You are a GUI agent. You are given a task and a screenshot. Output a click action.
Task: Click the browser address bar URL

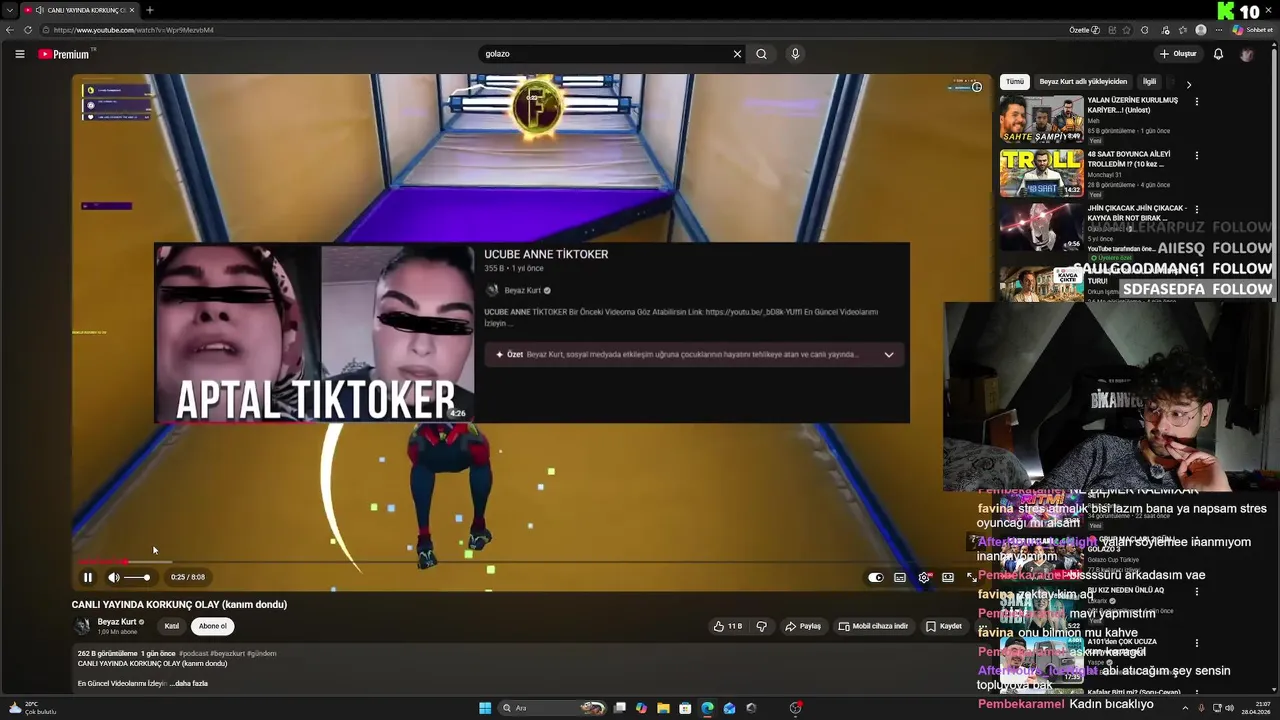pyautogui.click(x=134, y=30)
